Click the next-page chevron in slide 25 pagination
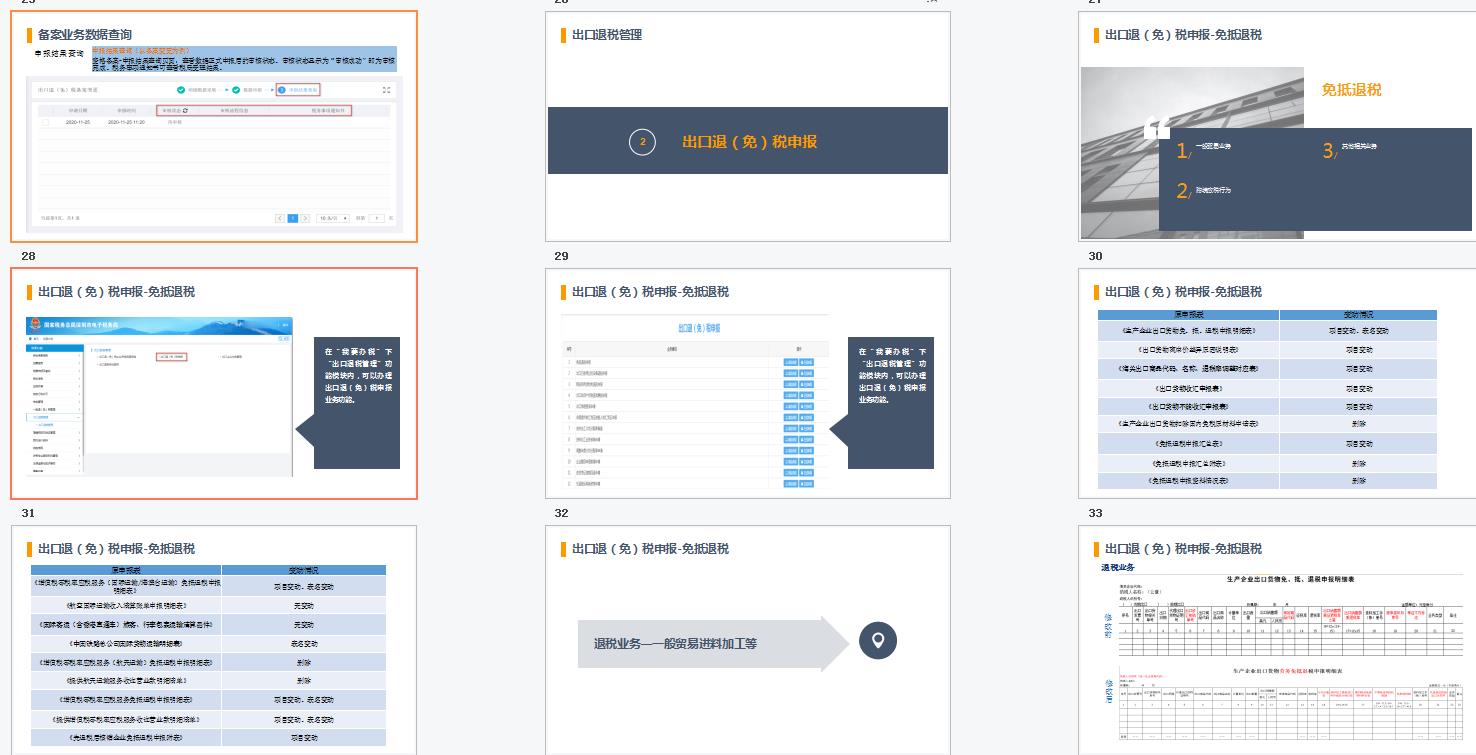The image size is (1476, 755). tap(305, 218)
